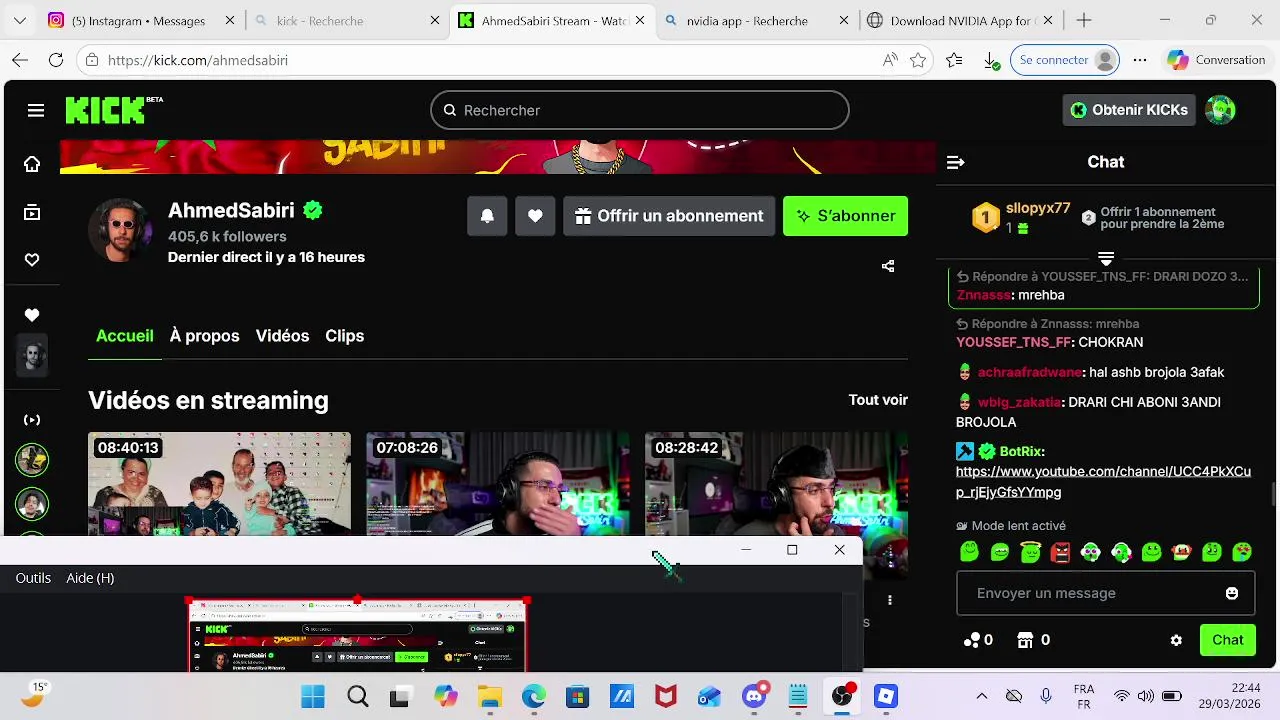The image size is (1280, 720).
Task: Switch to the À propos tab
Action: click(x=204, y=336)
